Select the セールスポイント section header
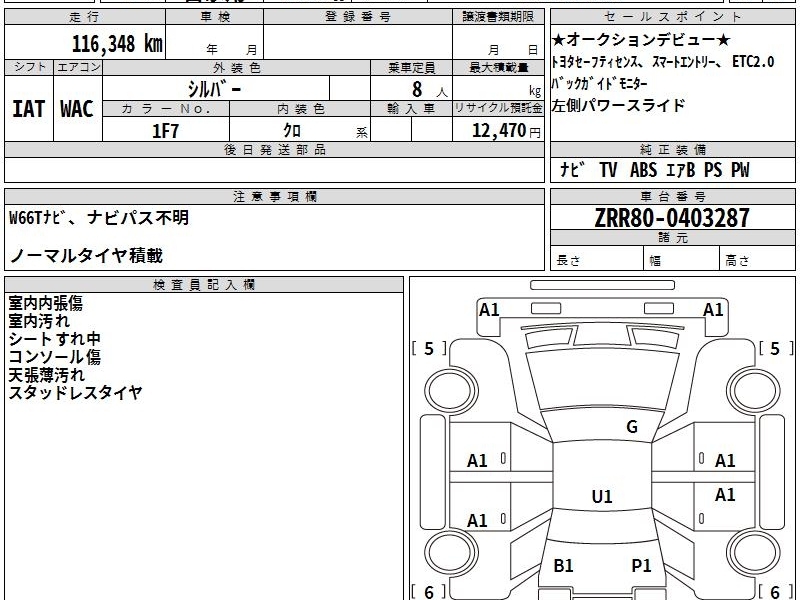This screenshot has height=600, width=800. tap(672, 17)
